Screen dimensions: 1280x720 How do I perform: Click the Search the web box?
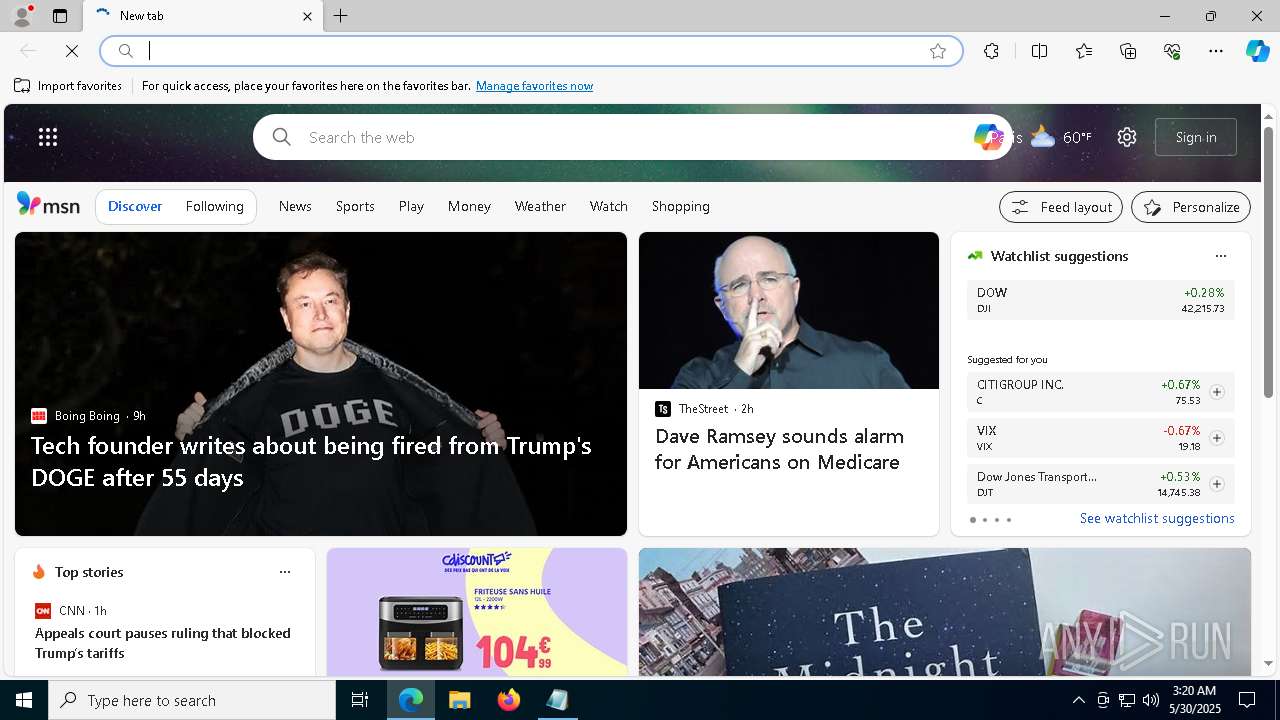click(x=630, y=137)
